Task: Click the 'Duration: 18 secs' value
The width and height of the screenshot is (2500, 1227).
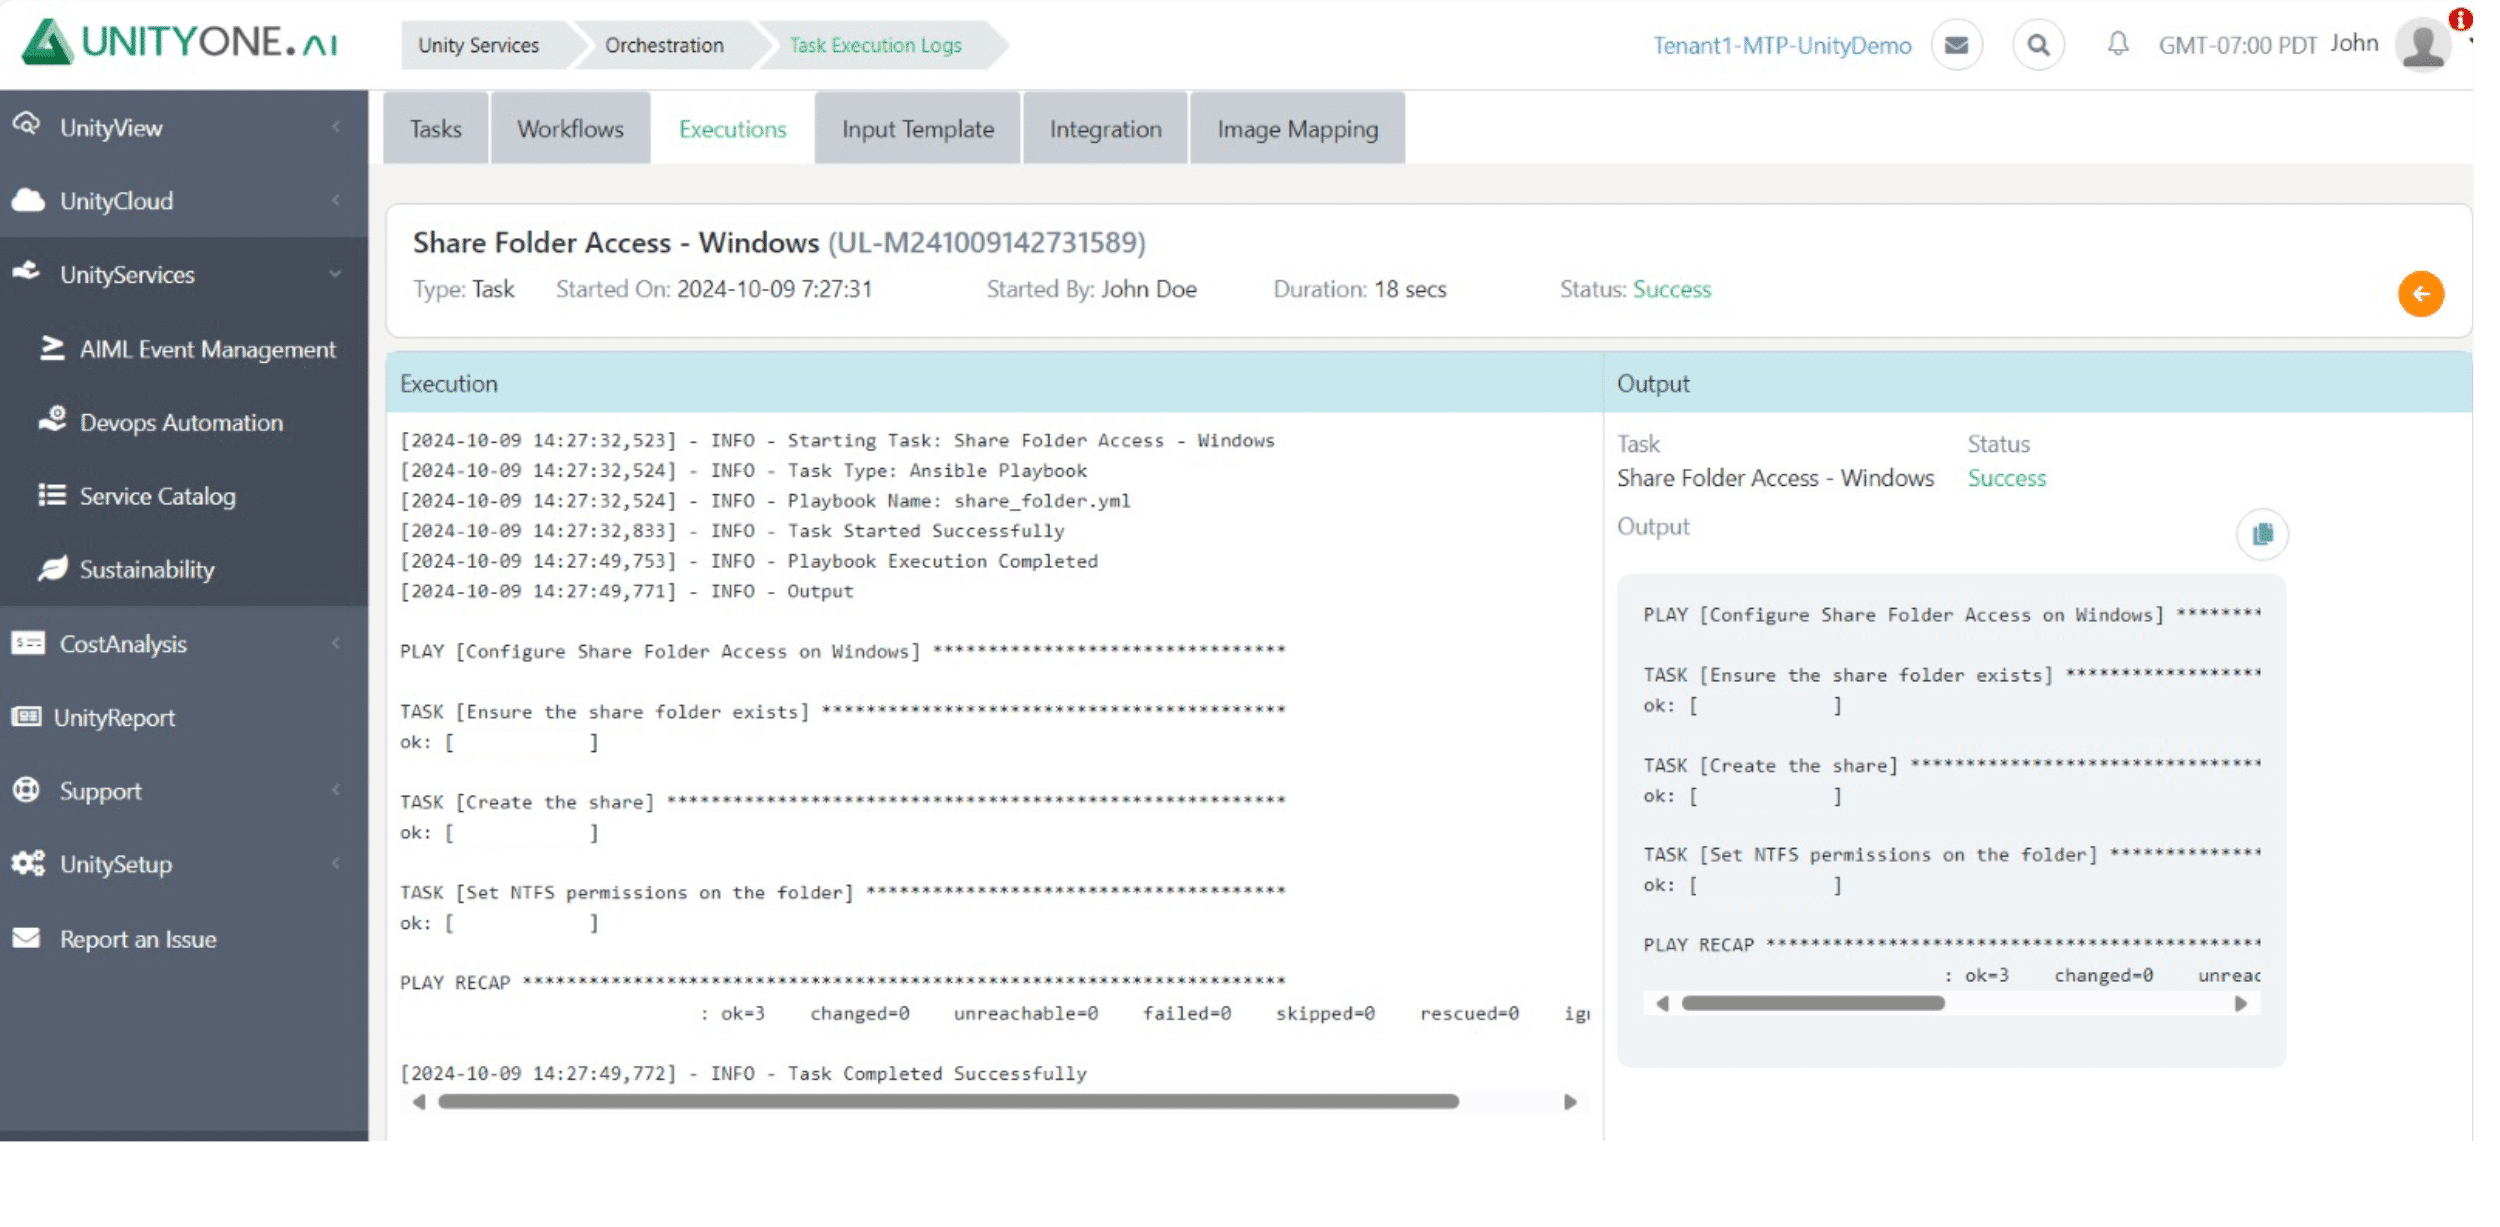Action: pyautogui.click(x=1410, y=289)
